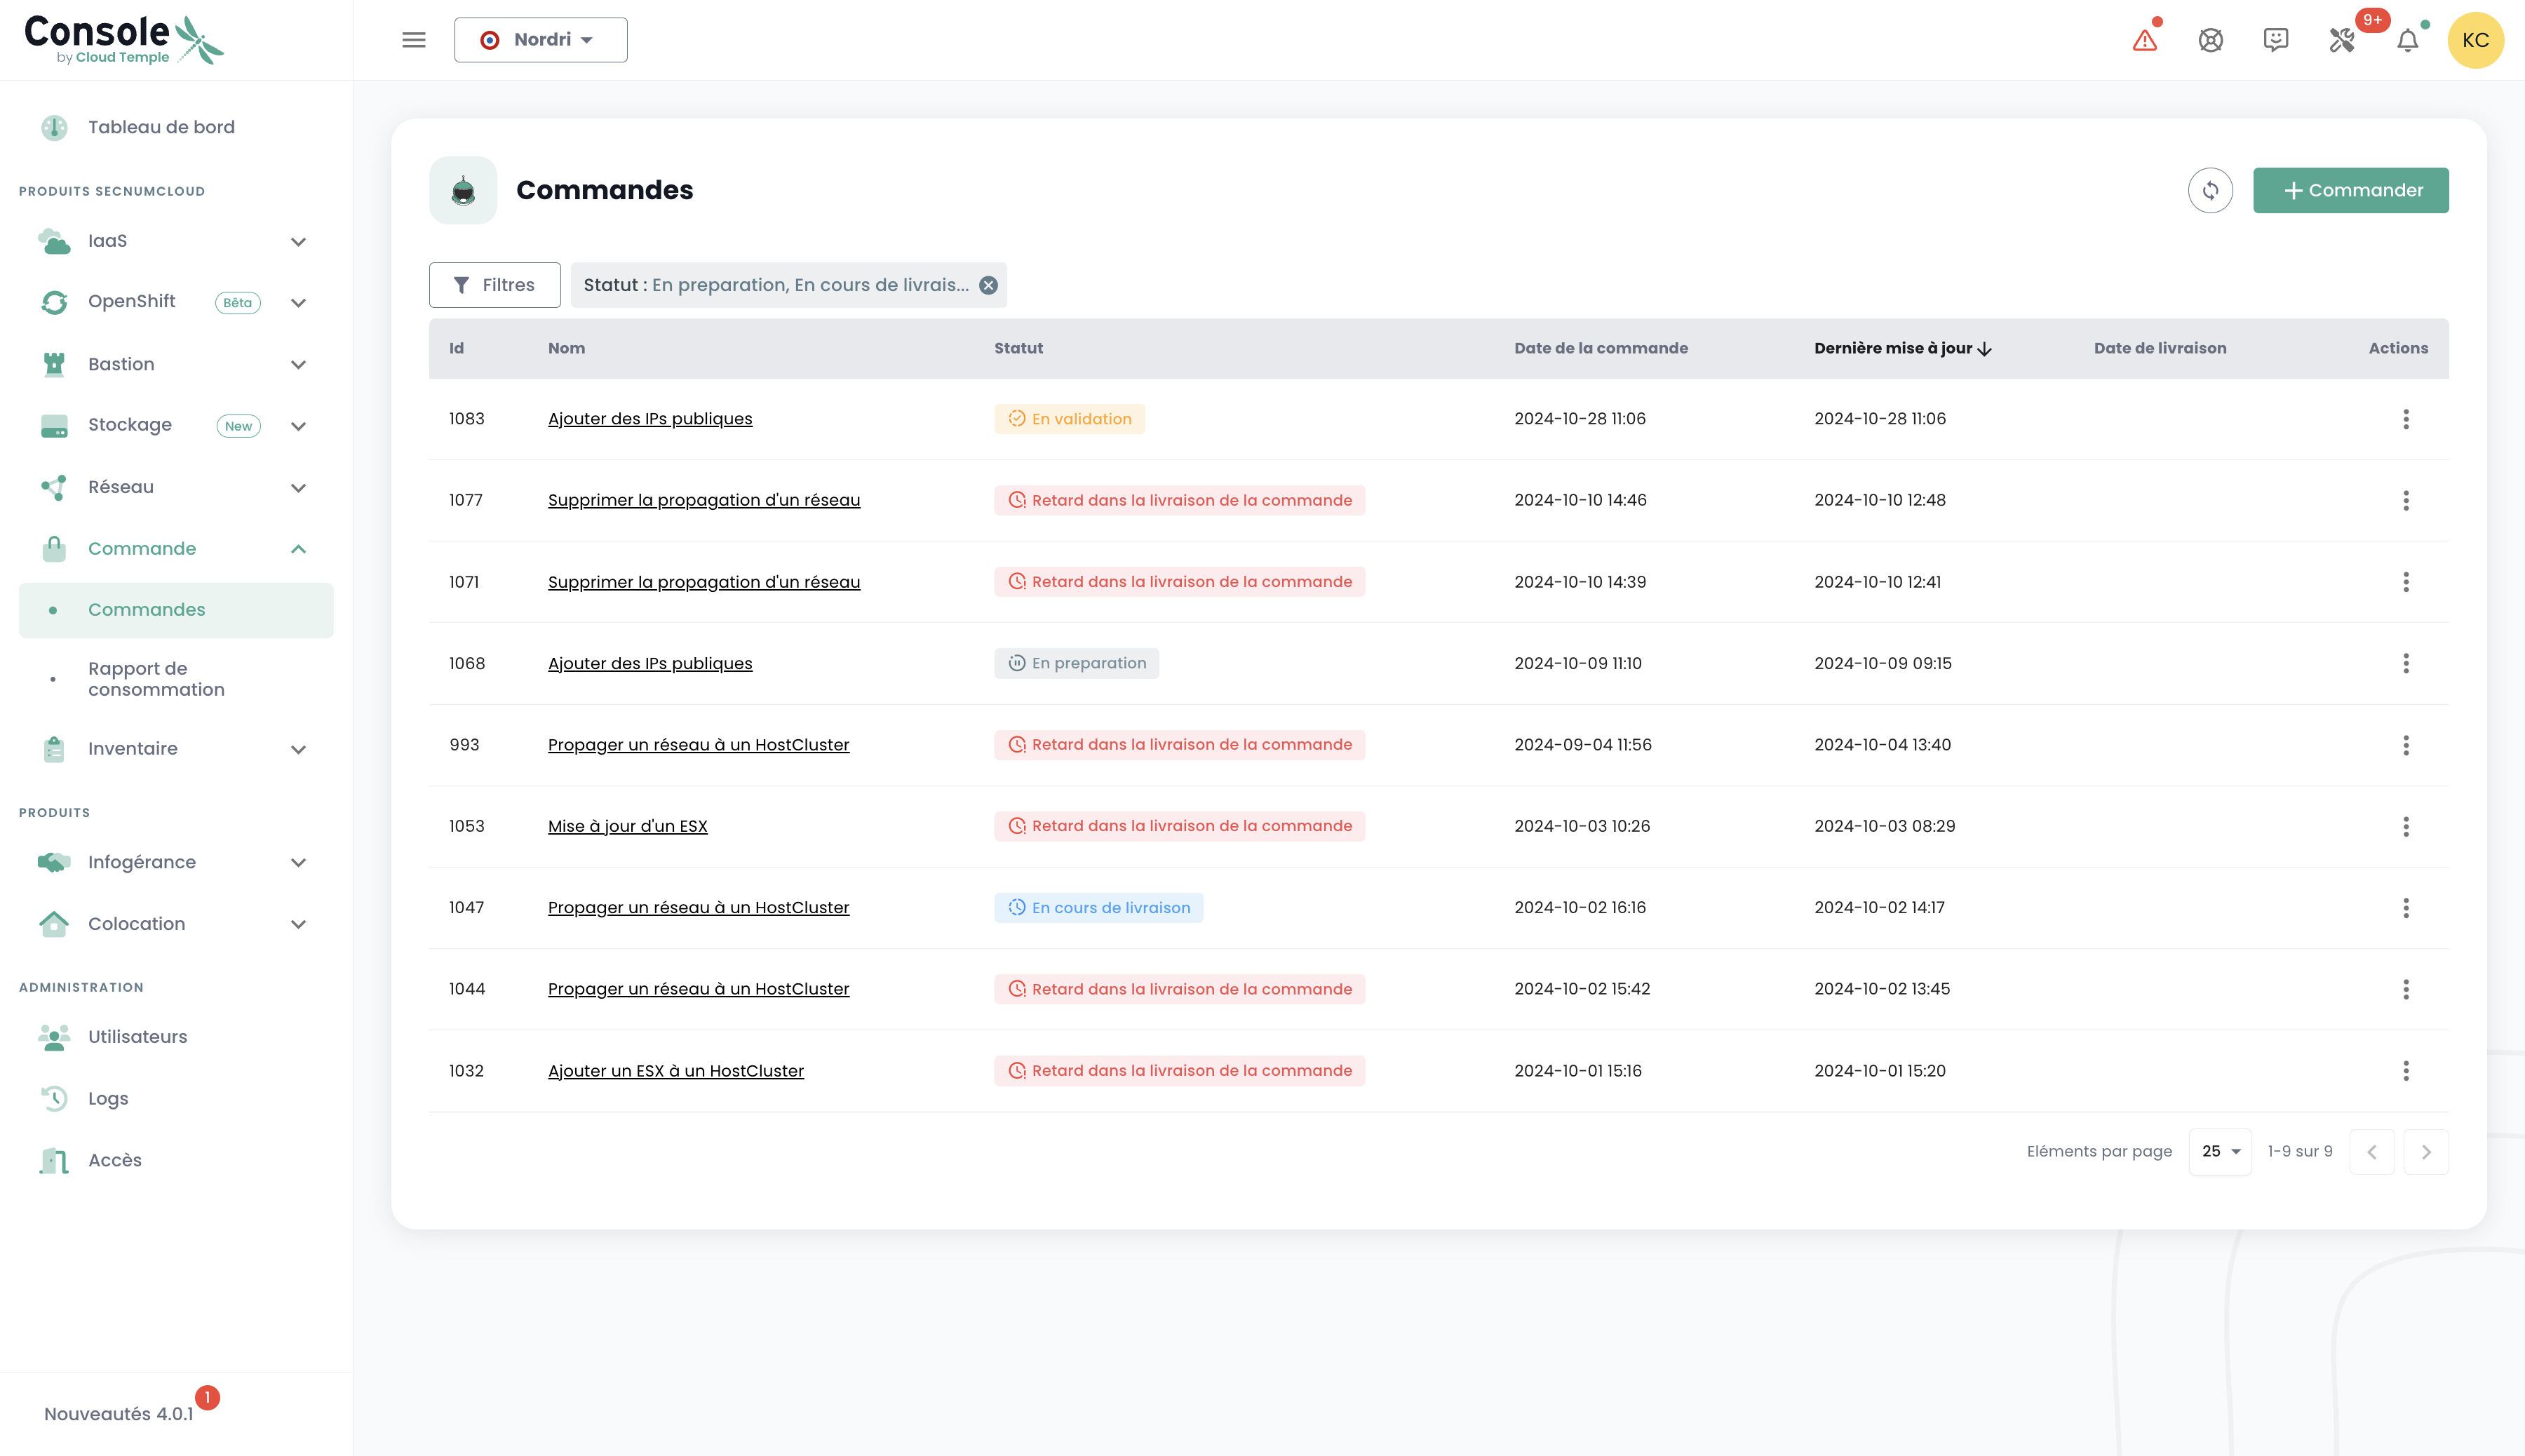This screenshot has width=2525, height=1456.
Task: Open Rapport de consommation page
Action: pyautogui.click(x=156, y=679)
